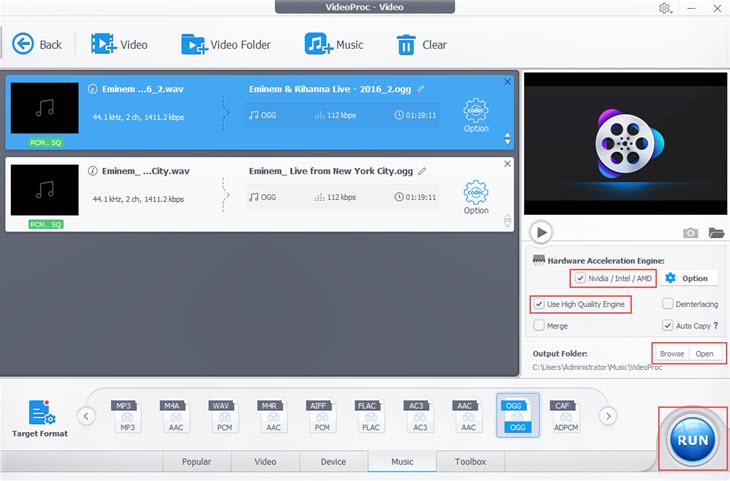
Task: Open Auto Copy help question mark
Action: [x=716, y=325]
